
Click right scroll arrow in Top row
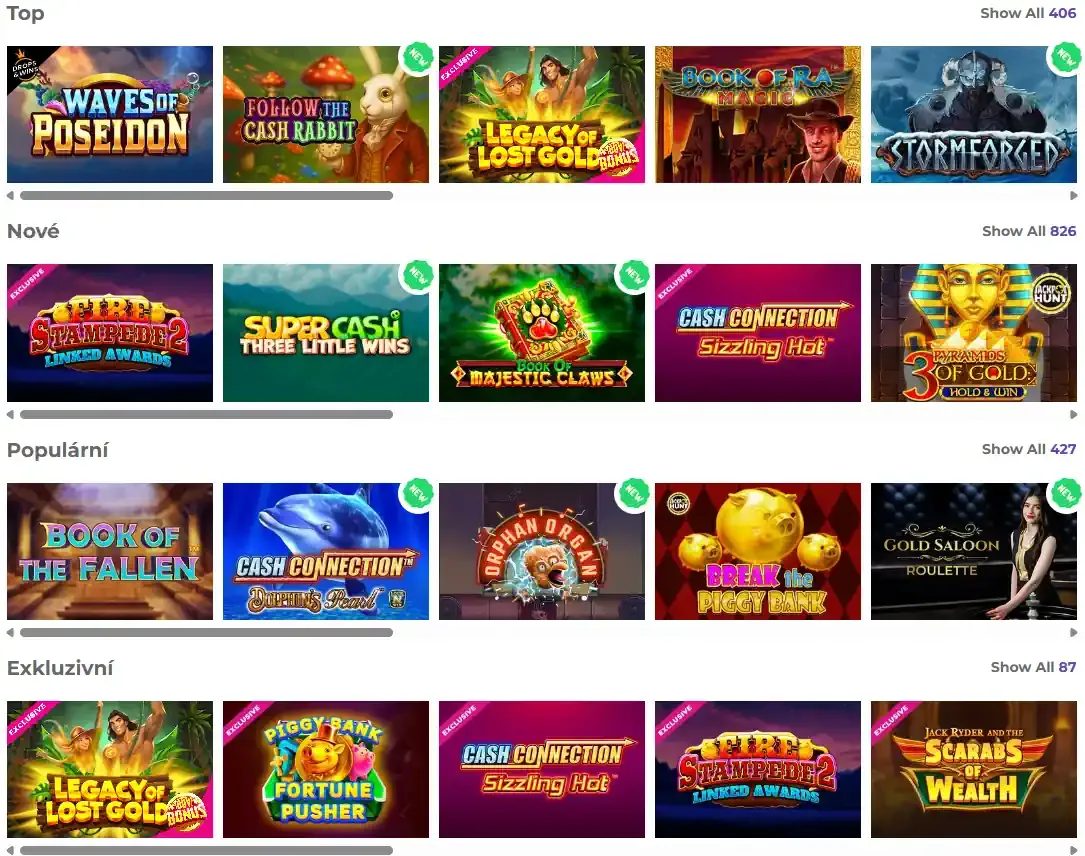point(1074,196)
